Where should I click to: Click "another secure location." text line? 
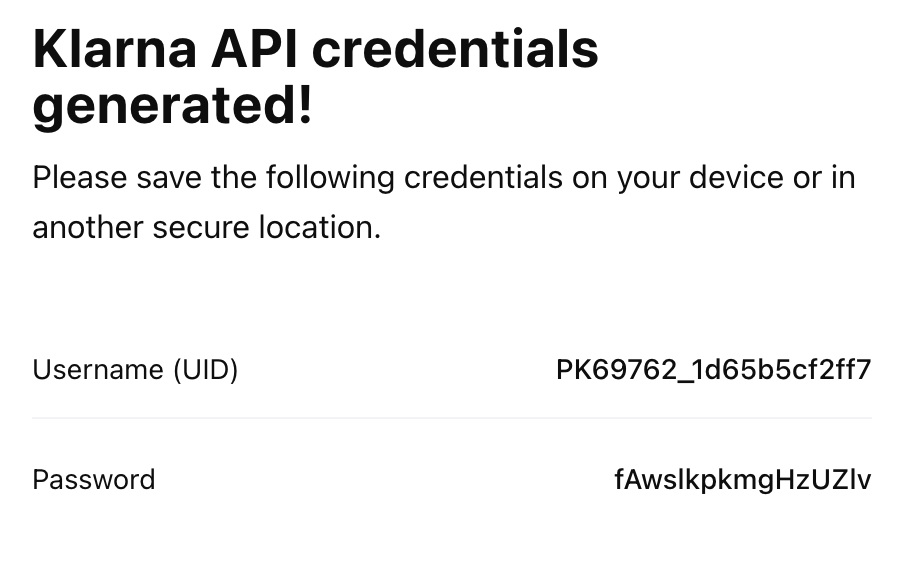coord(206,227)
